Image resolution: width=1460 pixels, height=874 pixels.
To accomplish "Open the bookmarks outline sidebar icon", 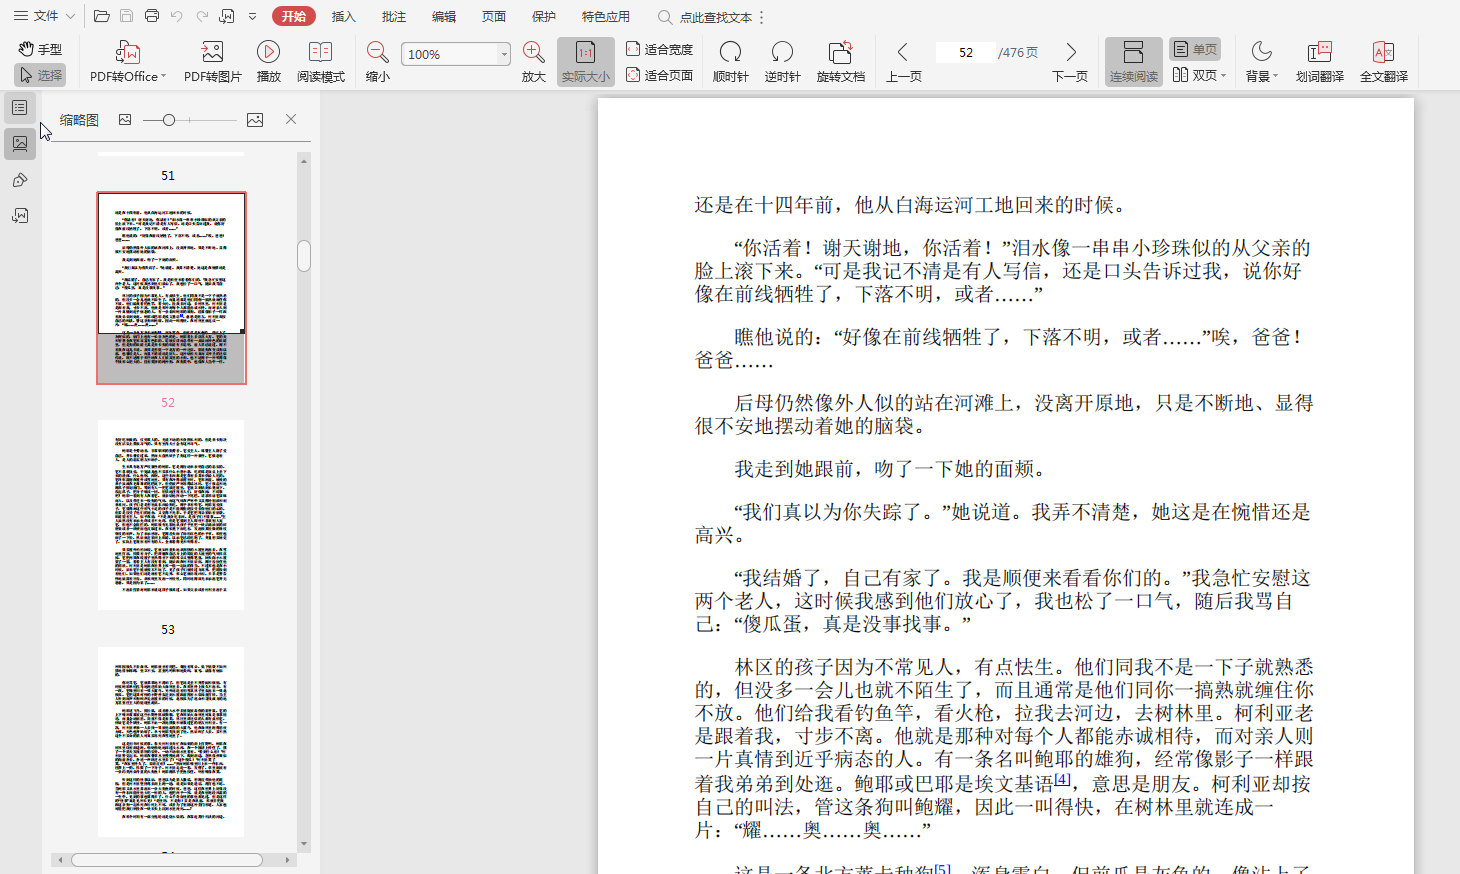I will [x=20, y=107].
